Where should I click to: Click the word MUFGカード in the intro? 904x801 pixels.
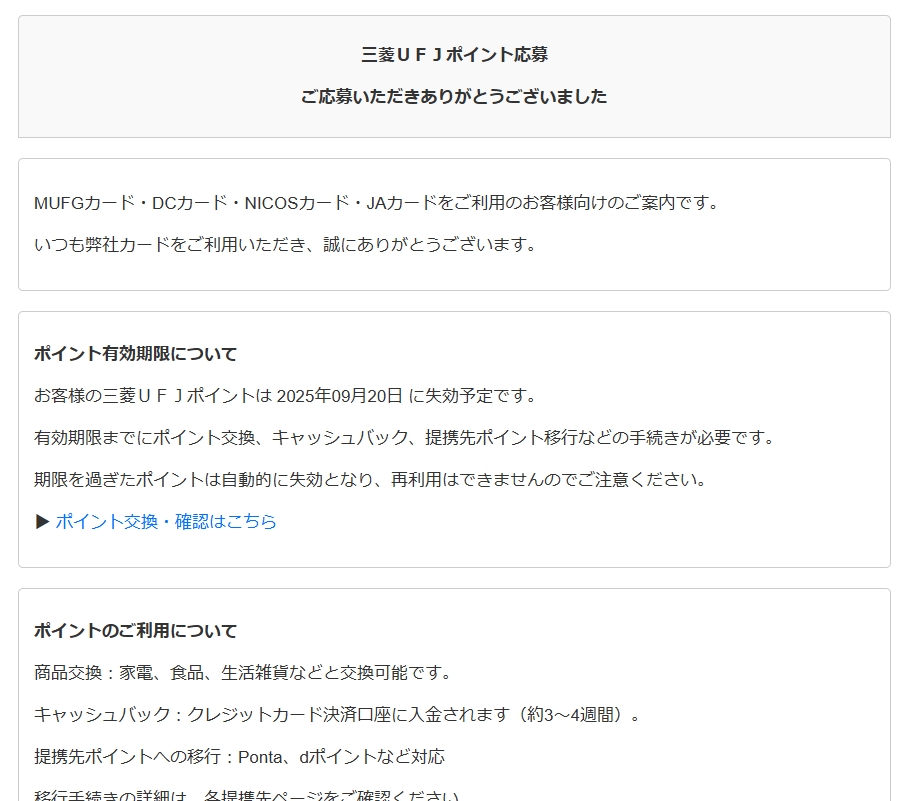click(x=84, y=203)
